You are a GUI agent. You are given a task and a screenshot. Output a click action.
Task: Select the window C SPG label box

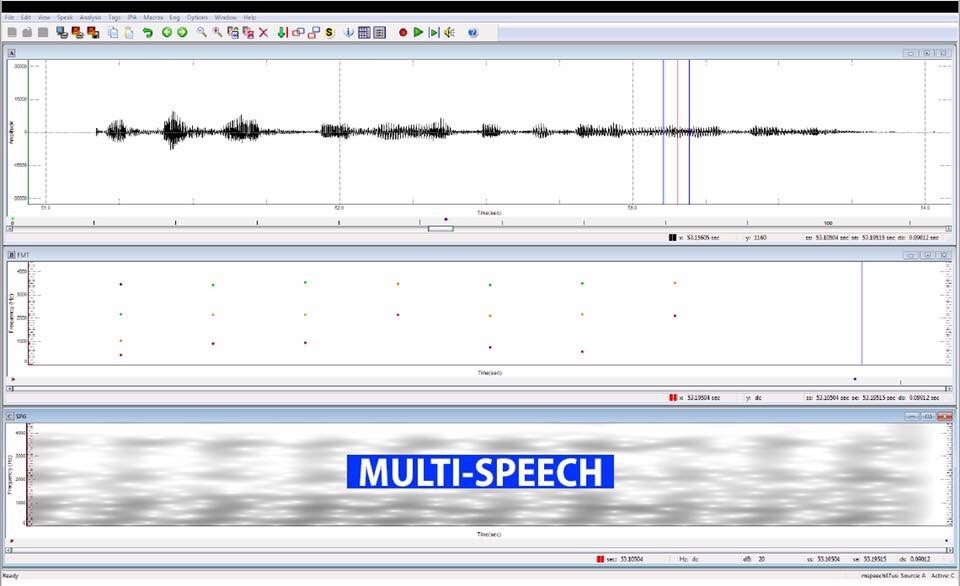coord(10,416)
